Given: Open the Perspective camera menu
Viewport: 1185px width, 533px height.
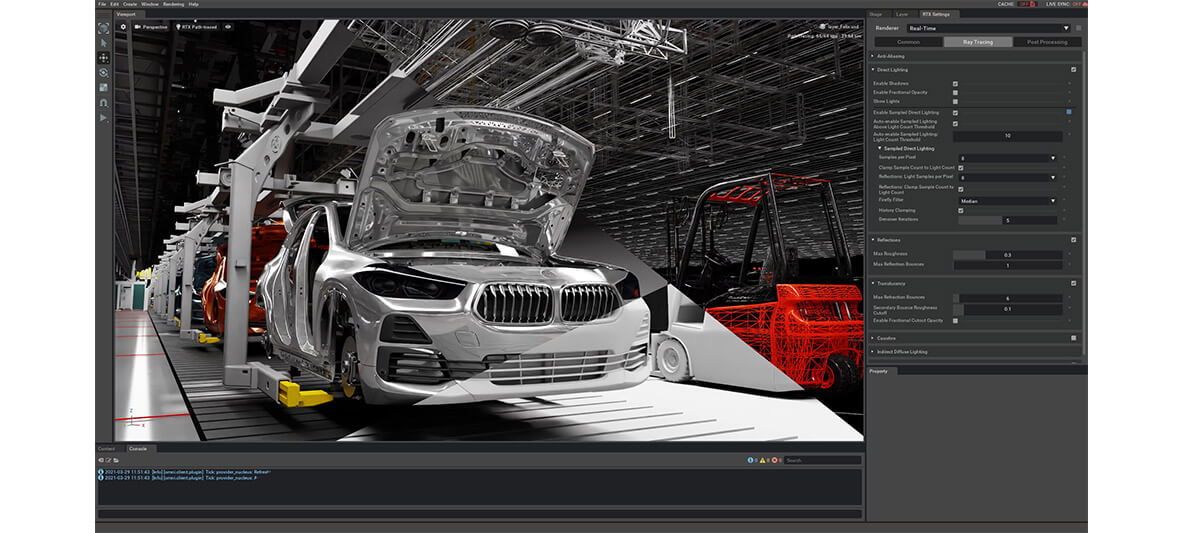Looking at the screenshot, I should coord(152,26).
